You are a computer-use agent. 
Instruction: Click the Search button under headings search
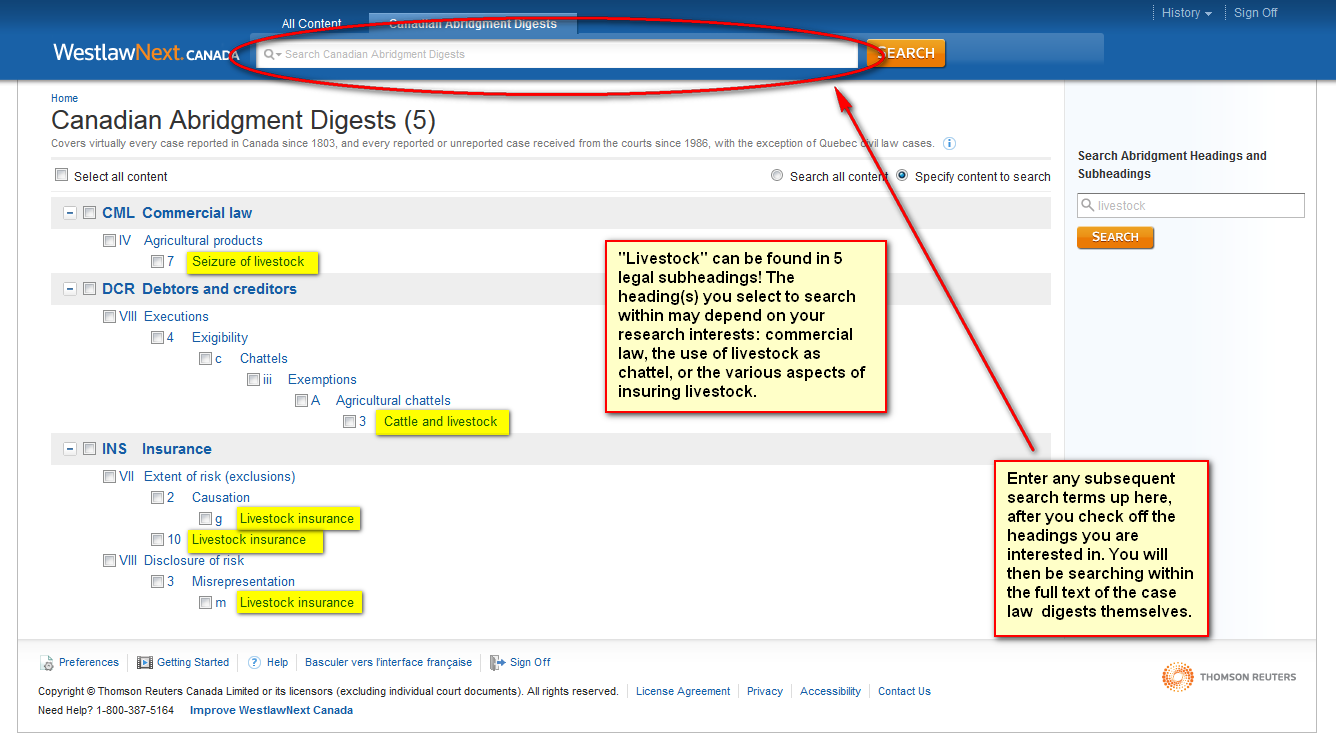point(1115,237)
